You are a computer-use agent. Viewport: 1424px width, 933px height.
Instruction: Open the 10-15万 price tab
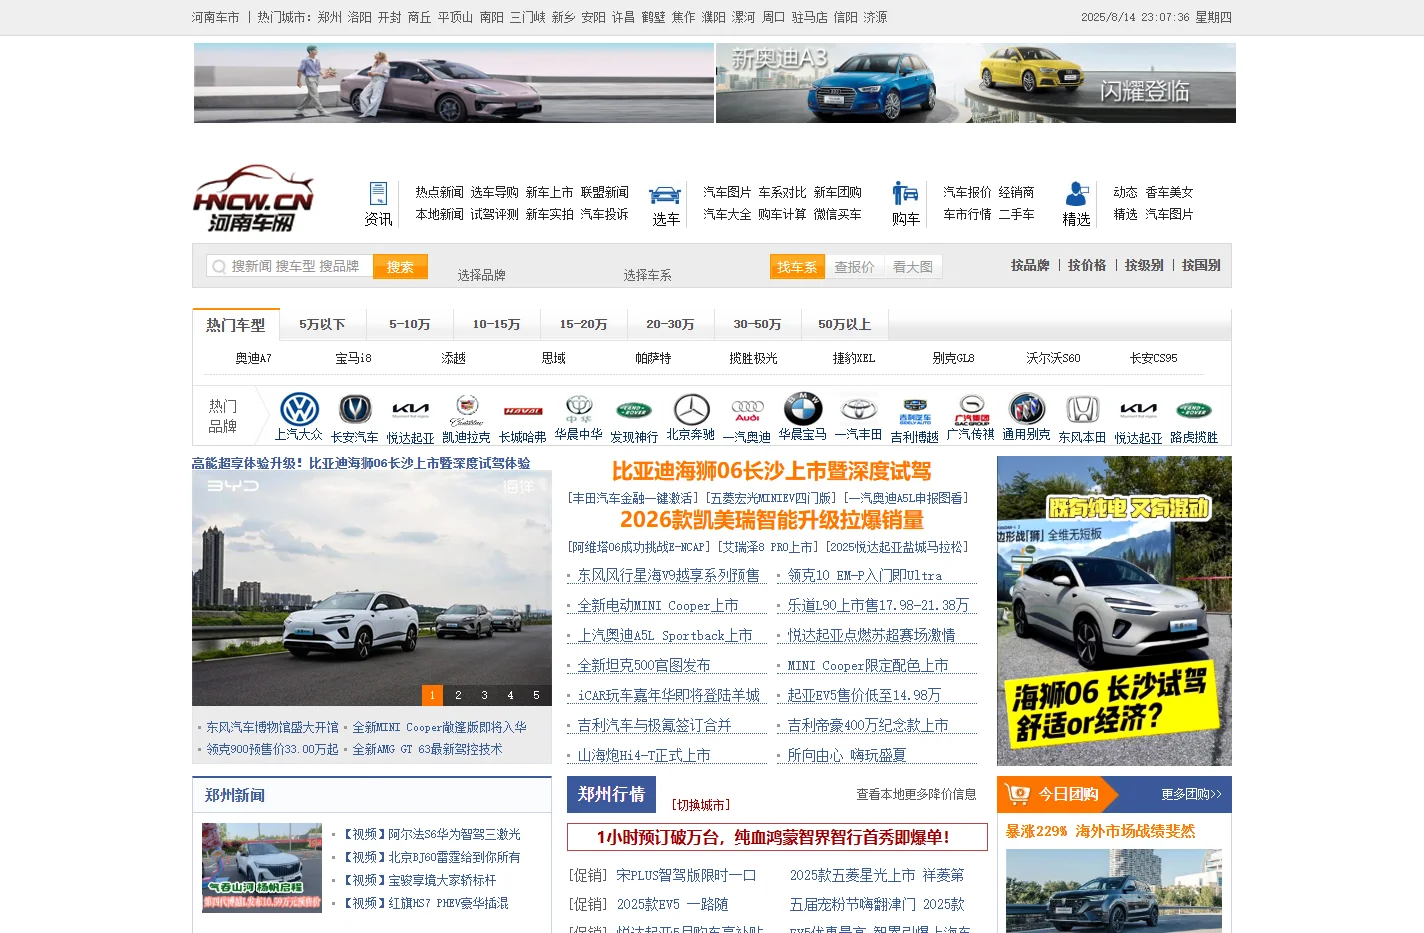pyautogui.click(x=497, y=325)
